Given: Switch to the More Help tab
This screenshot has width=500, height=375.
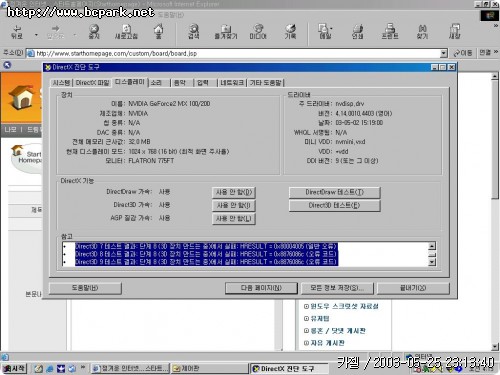Looking at the screenshot, I should (266, 83).
